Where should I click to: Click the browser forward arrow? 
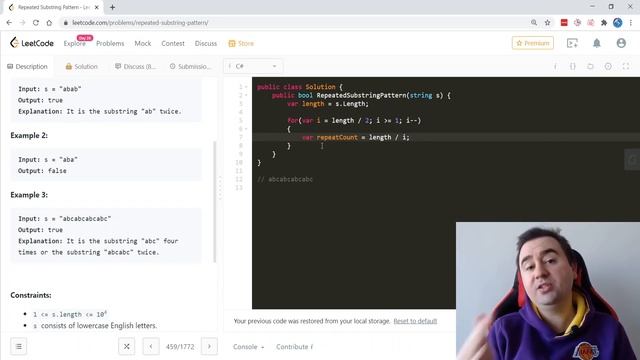22,23
